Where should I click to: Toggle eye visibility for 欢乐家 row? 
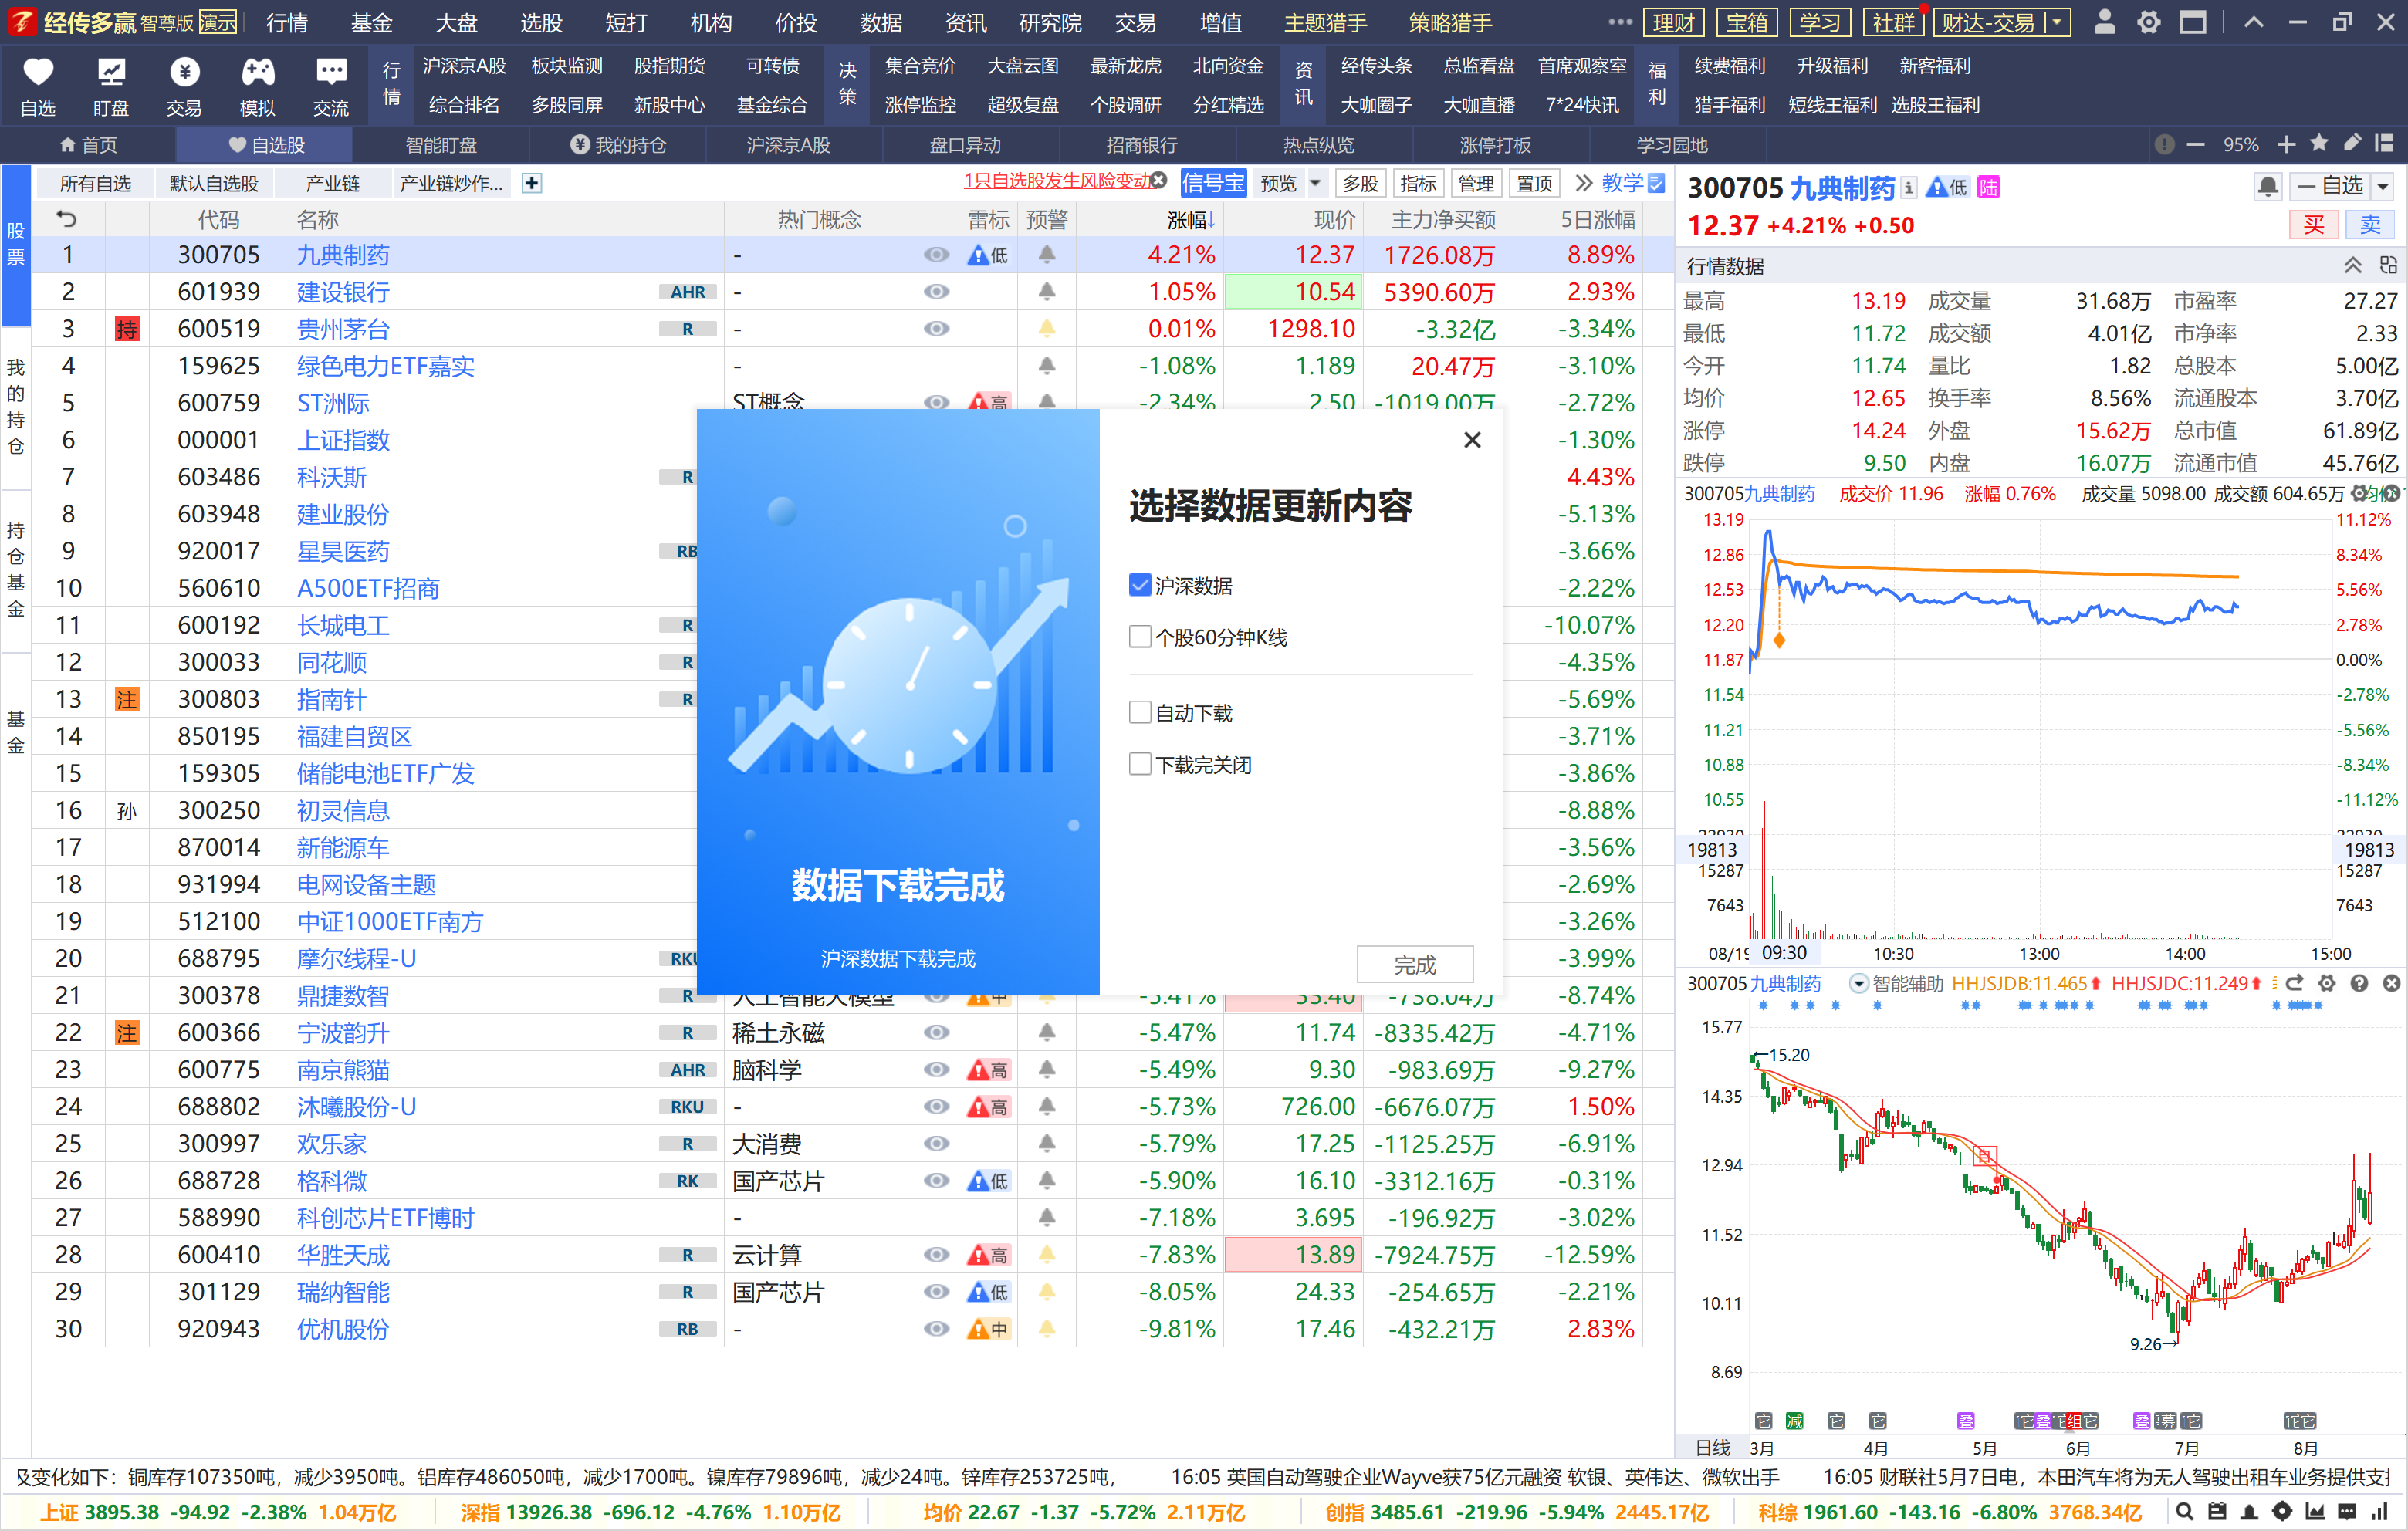(x=936, y=1143)
